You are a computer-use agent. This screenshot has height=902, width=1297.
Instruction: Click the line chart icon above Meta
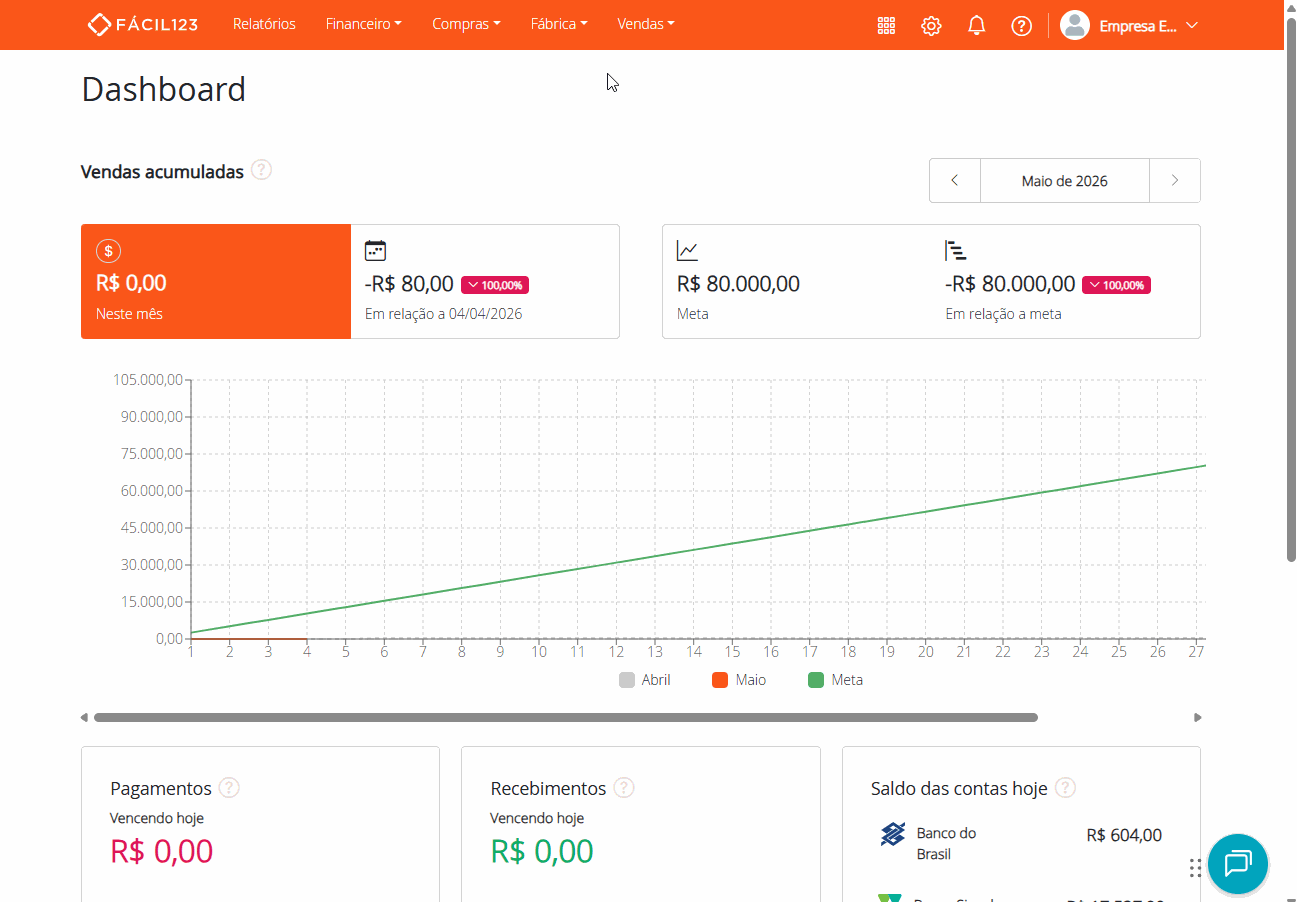pyautogui.click(x=687, y=251)
